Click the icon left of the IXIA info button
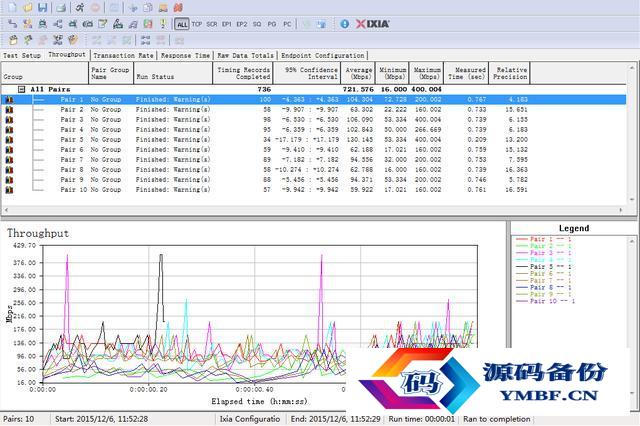Viewport: 640px width, 426px height. [322, 24]
